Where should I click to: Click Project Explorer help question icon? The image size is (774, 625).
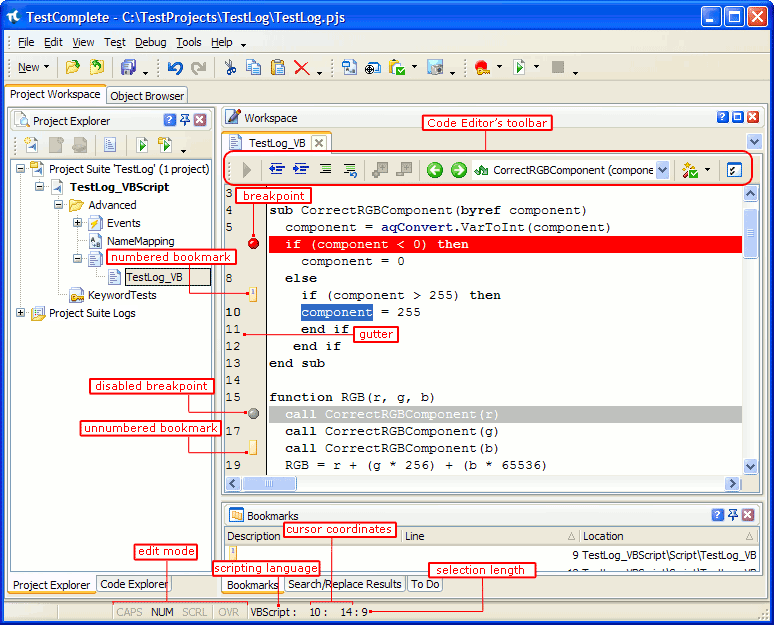pyautogui.click(x=169, y=120)
